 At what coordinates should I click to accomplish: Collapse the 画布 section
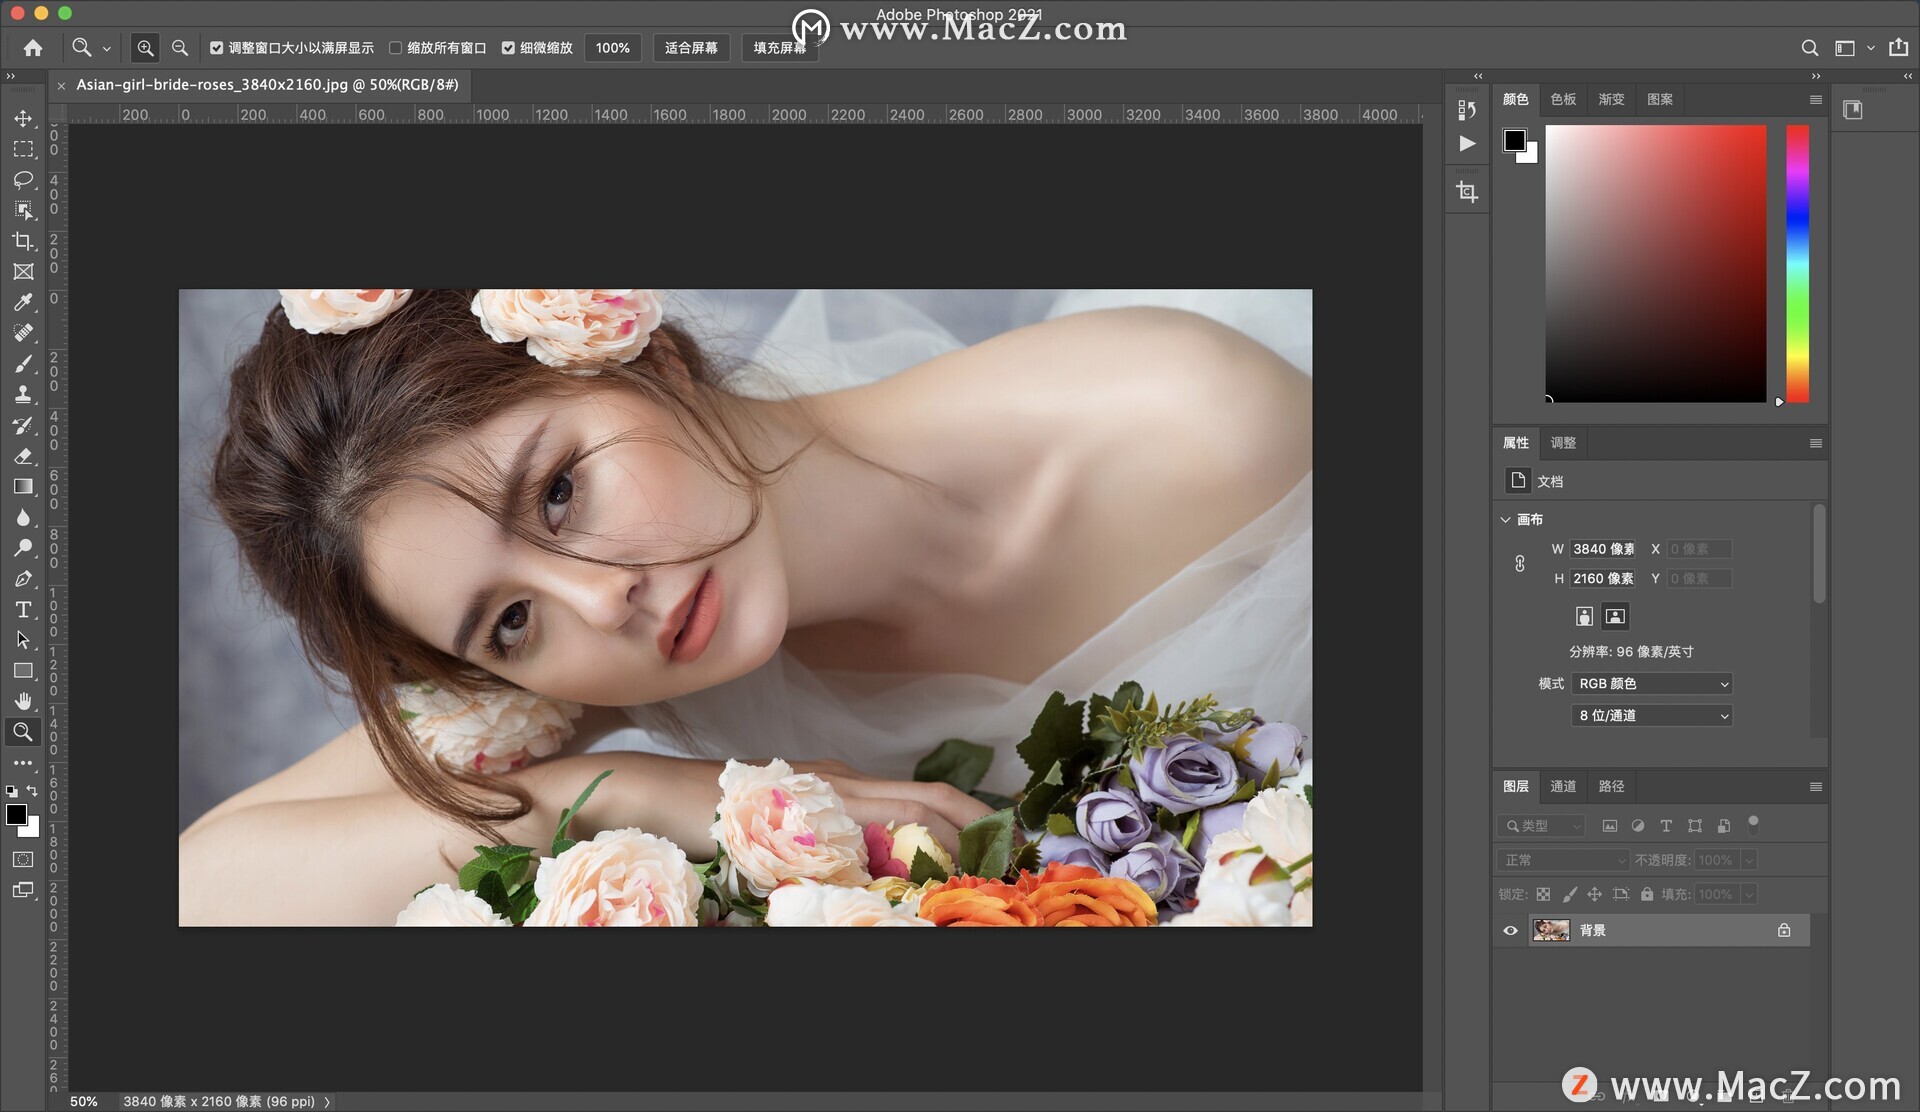(1506, 520)
